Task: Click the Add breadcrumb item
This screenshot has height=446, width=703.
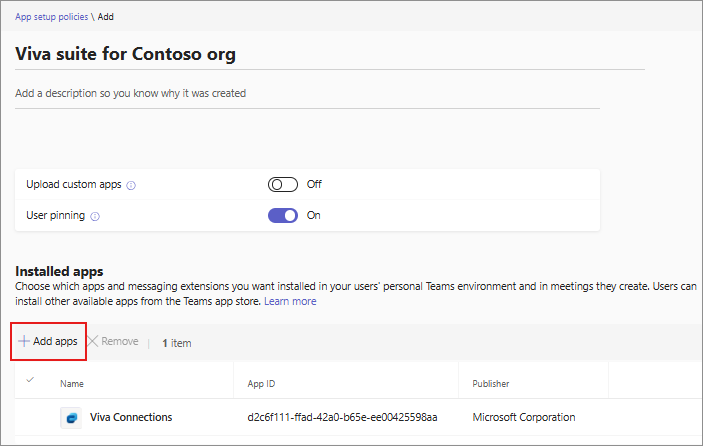Action: (x=106, y=17)
